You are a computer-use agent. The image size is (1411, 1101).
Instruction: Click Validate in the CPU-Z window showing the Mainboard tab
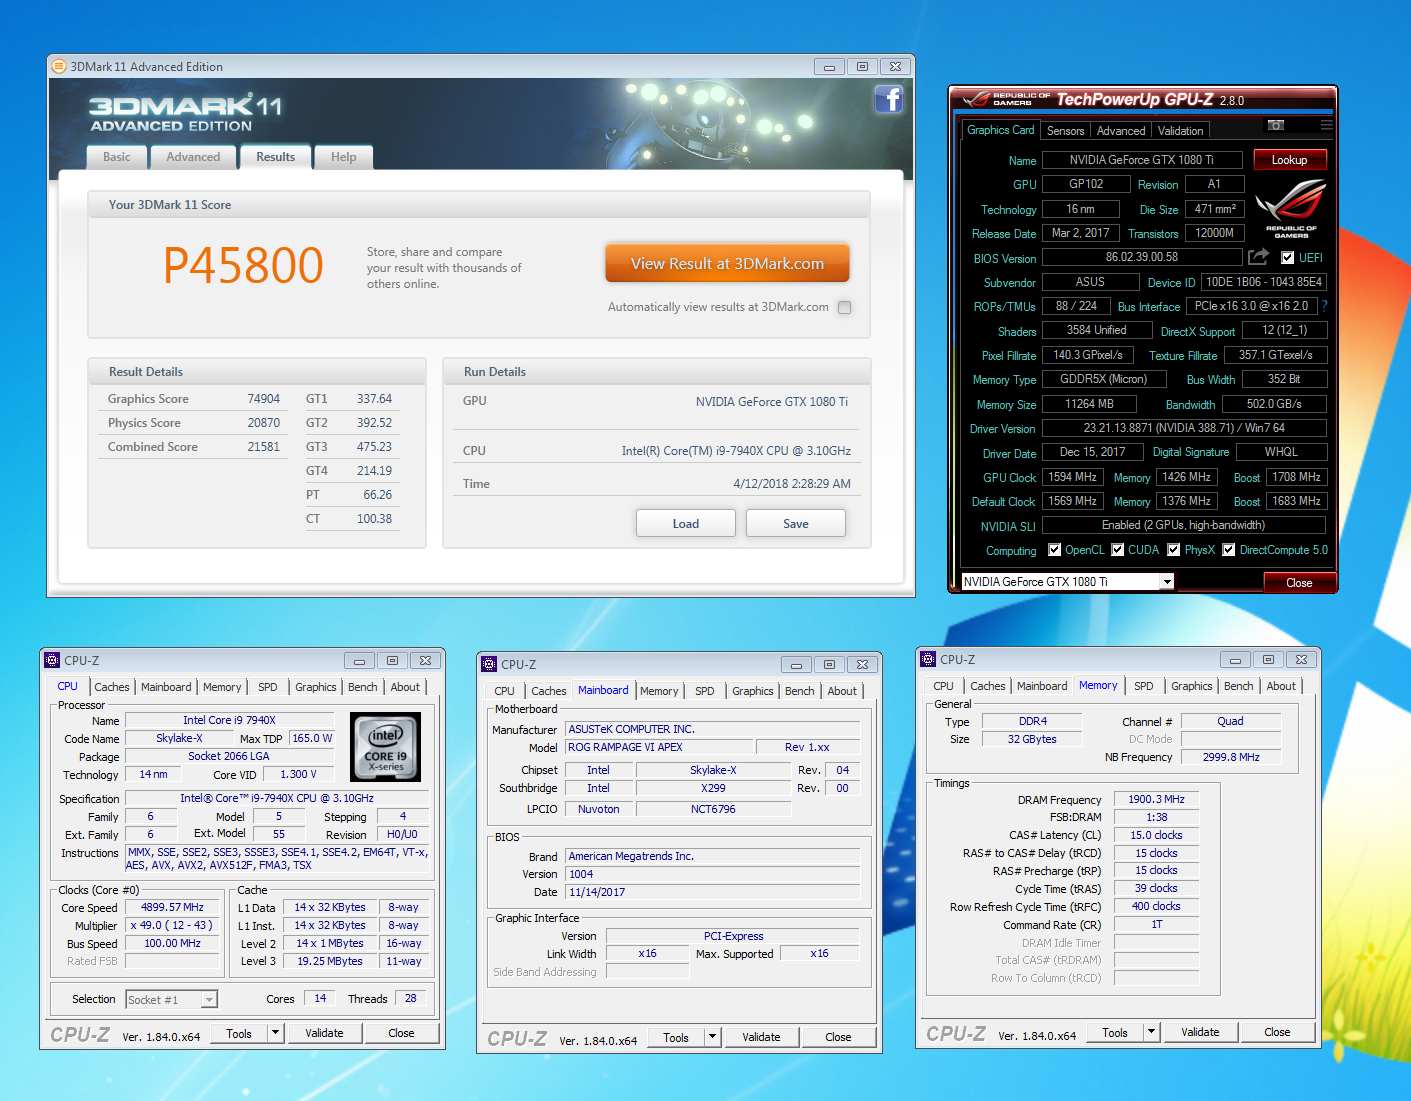761,1037
